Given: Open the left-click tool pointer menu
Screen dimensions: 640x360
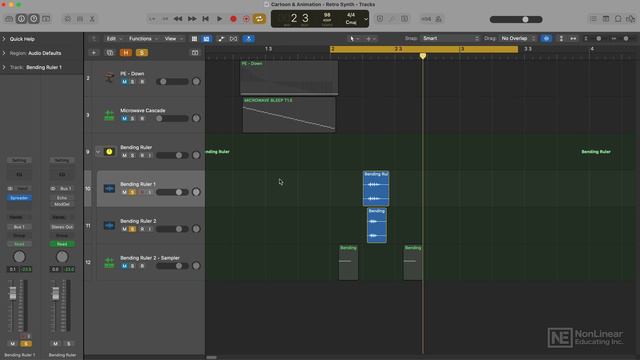Looking at the screenshot, I should click(353, 39).
